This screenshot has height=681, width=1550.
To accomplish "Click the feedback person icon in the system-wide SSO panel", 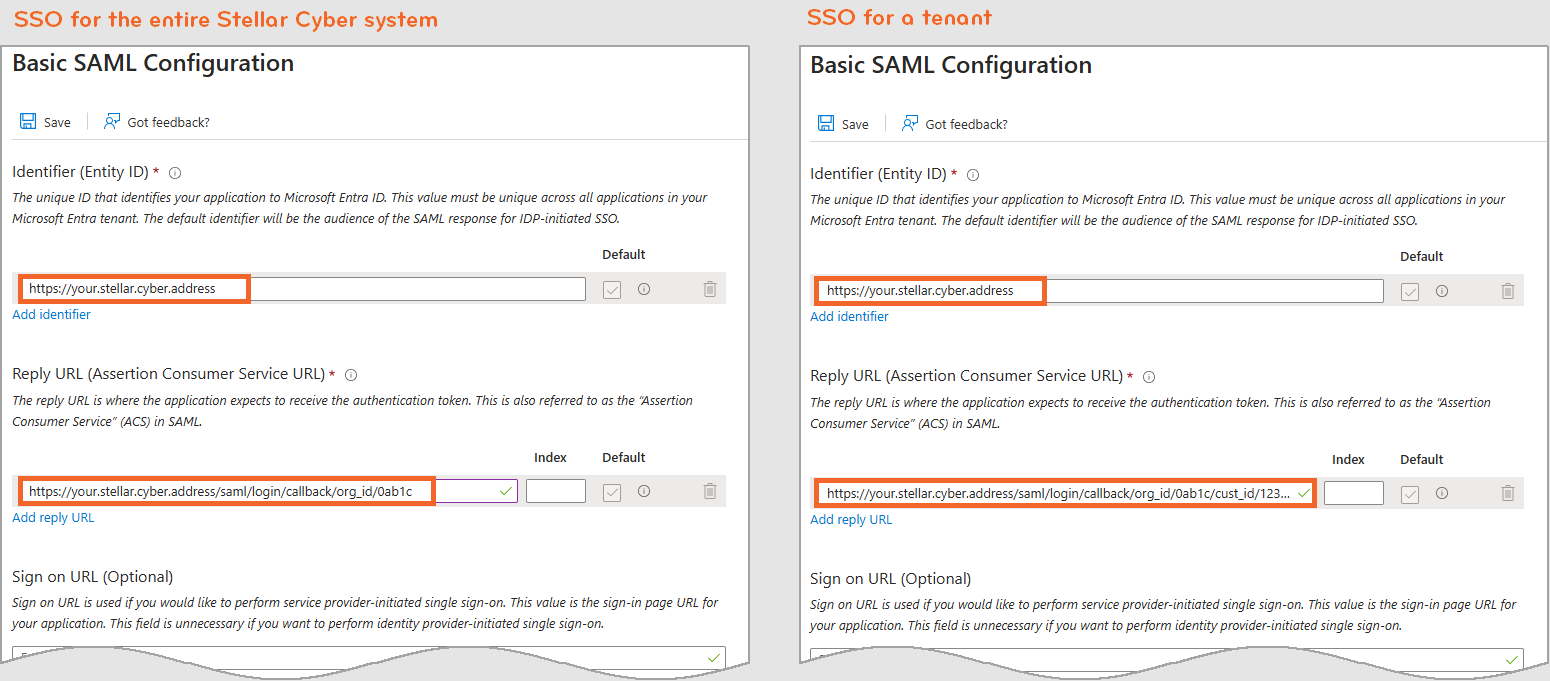I will tap(112, 122).
